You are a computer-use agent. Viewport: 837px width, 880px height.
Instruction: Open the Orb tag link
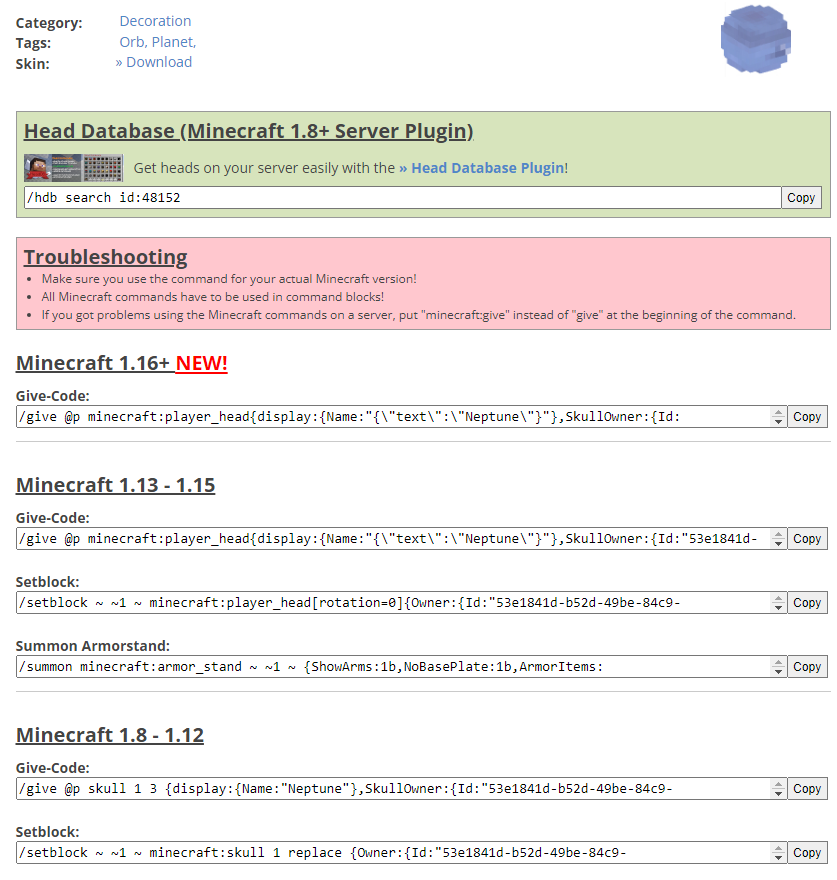[x=132, y=42]
